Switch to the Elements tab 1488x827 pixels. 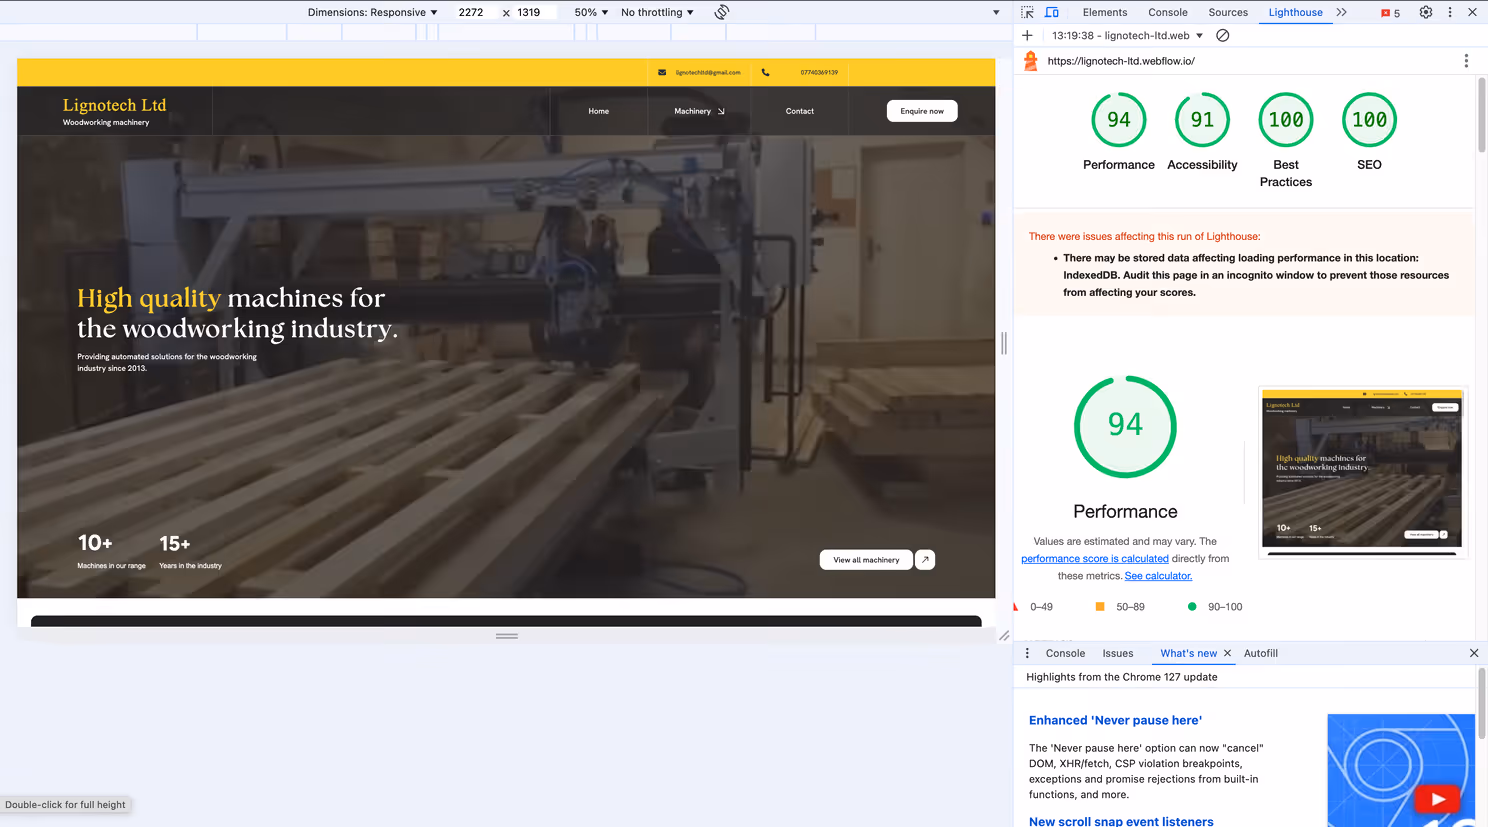pos(1105,12)
